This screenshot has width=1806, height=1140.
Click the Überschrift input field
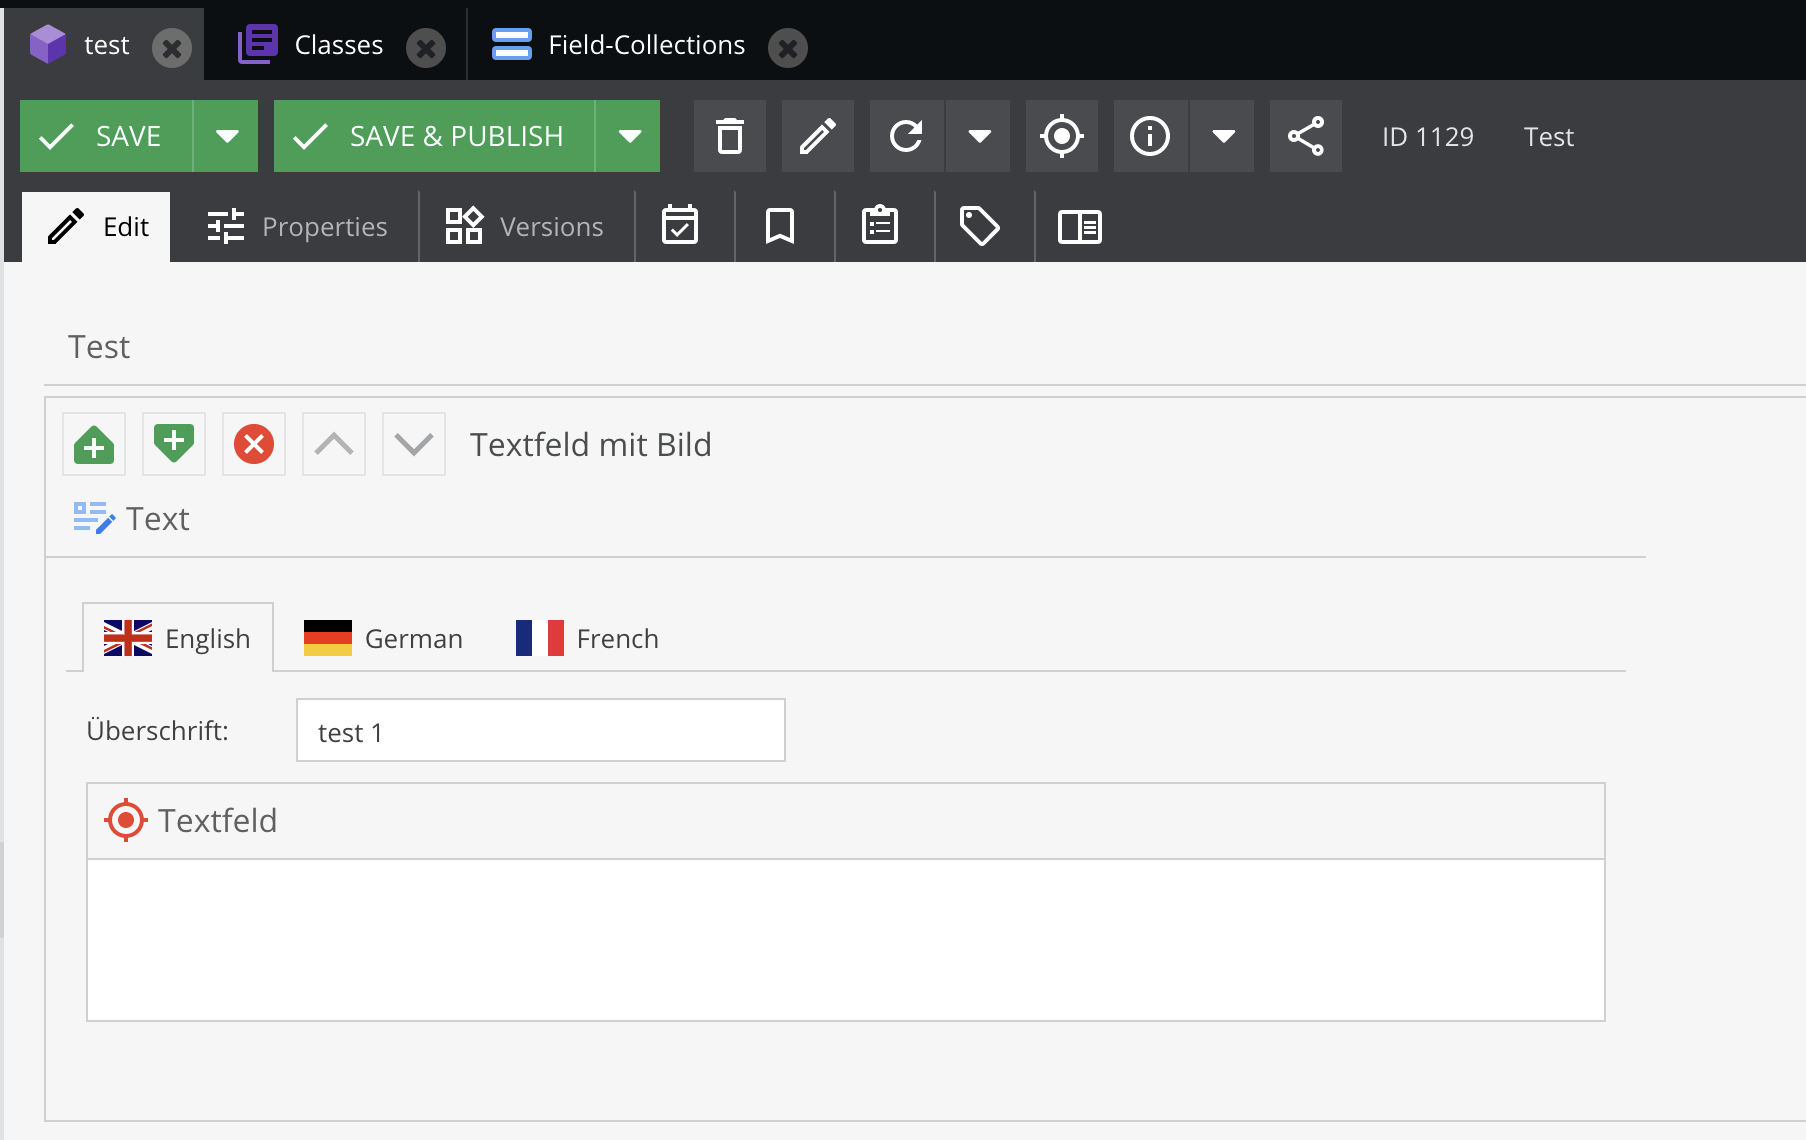tap(541, 730)
